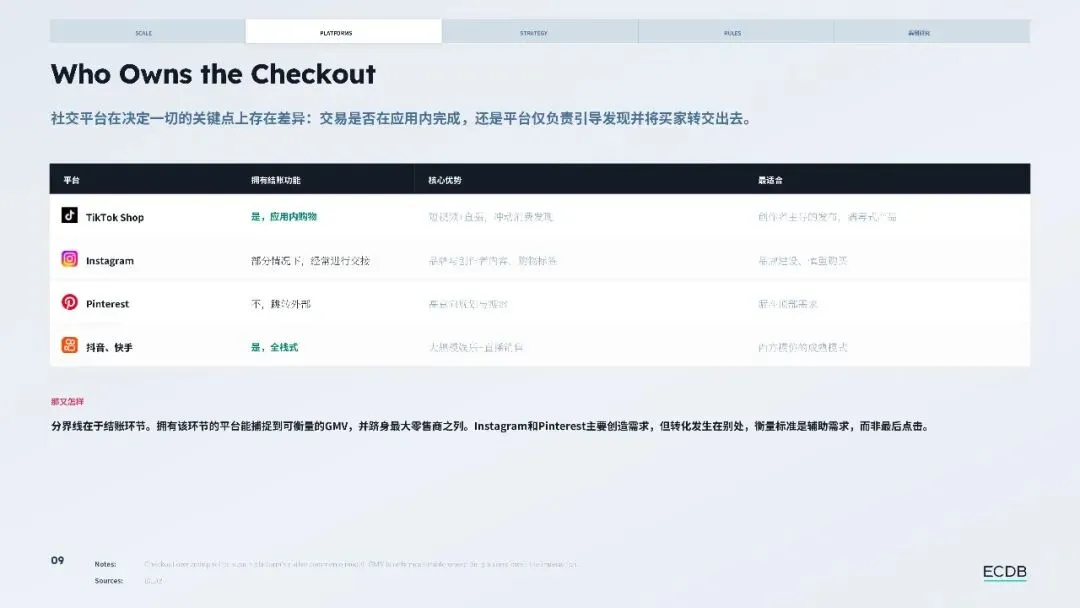This screenshot has width=1080, height=608.
Task: Select the 'Instagram' platform name
Action: [x=110, y=261]
